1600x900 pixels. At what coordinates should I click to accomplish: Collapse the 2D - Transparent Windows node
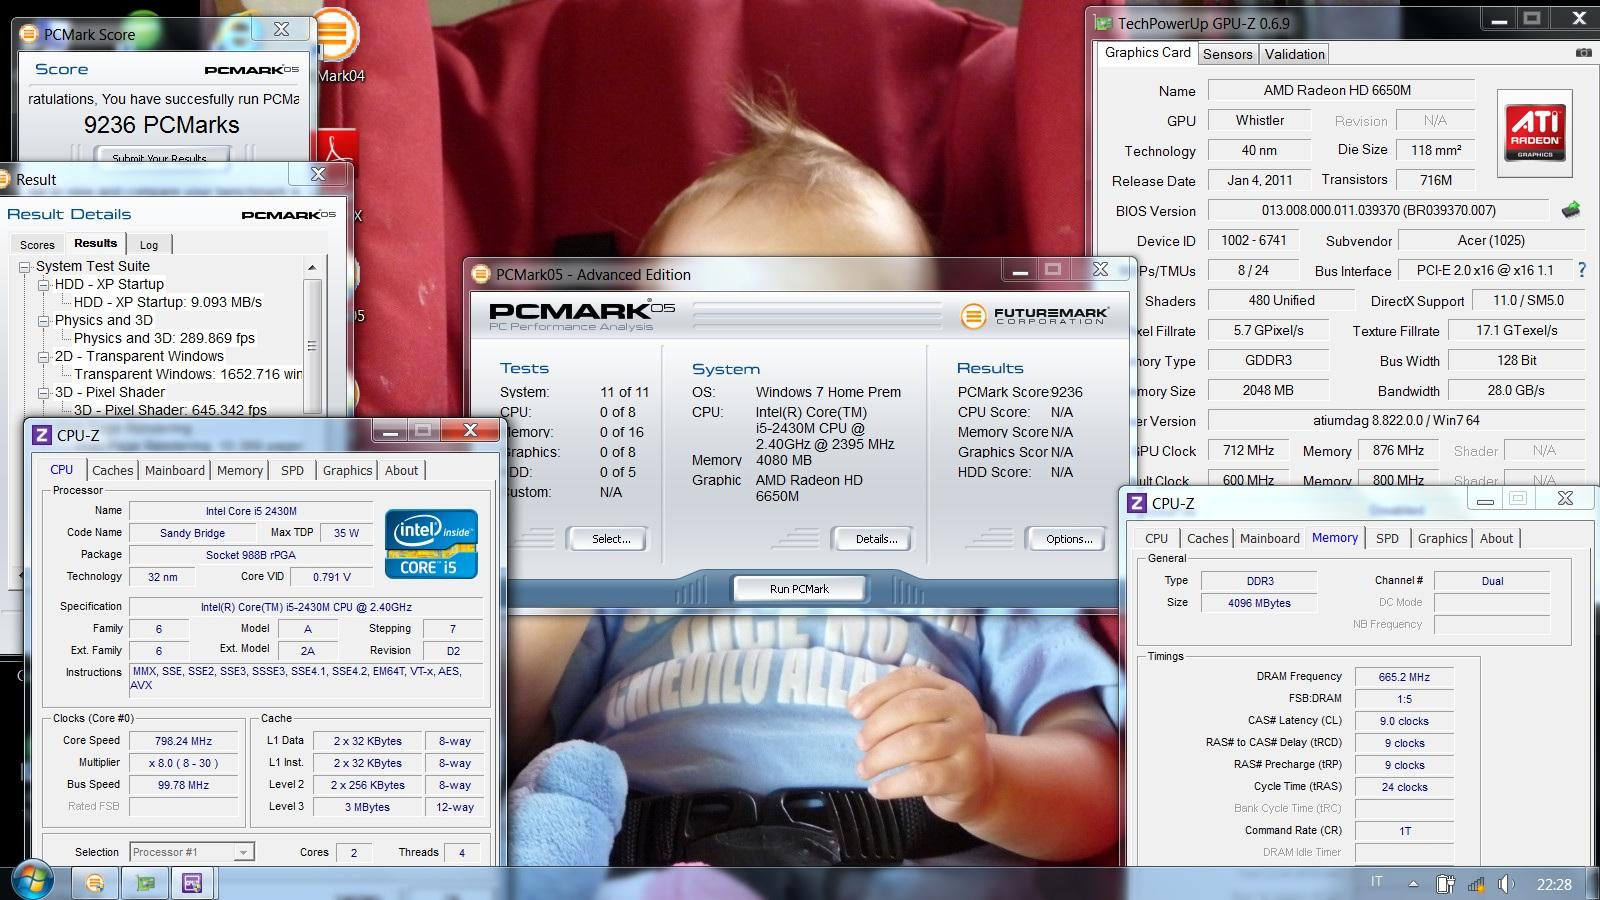44,356
